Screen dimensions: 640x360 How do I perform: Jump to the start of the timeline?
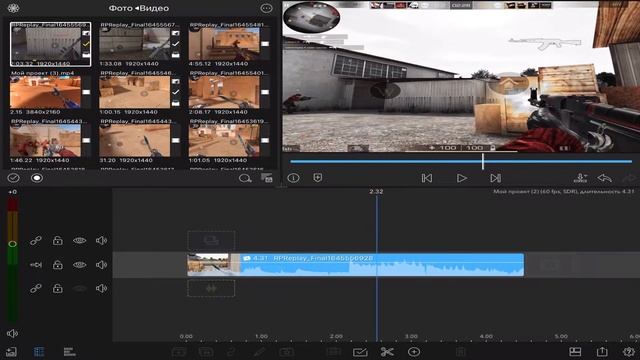tap(427, 178)
